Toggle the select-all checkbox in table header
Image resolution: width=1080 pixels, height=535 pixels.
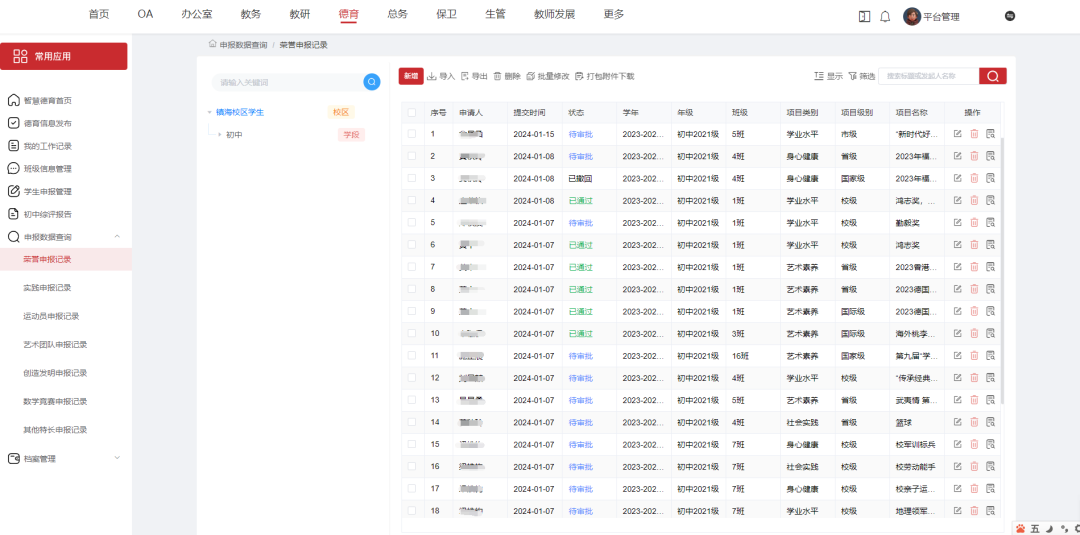coord(412,112)
